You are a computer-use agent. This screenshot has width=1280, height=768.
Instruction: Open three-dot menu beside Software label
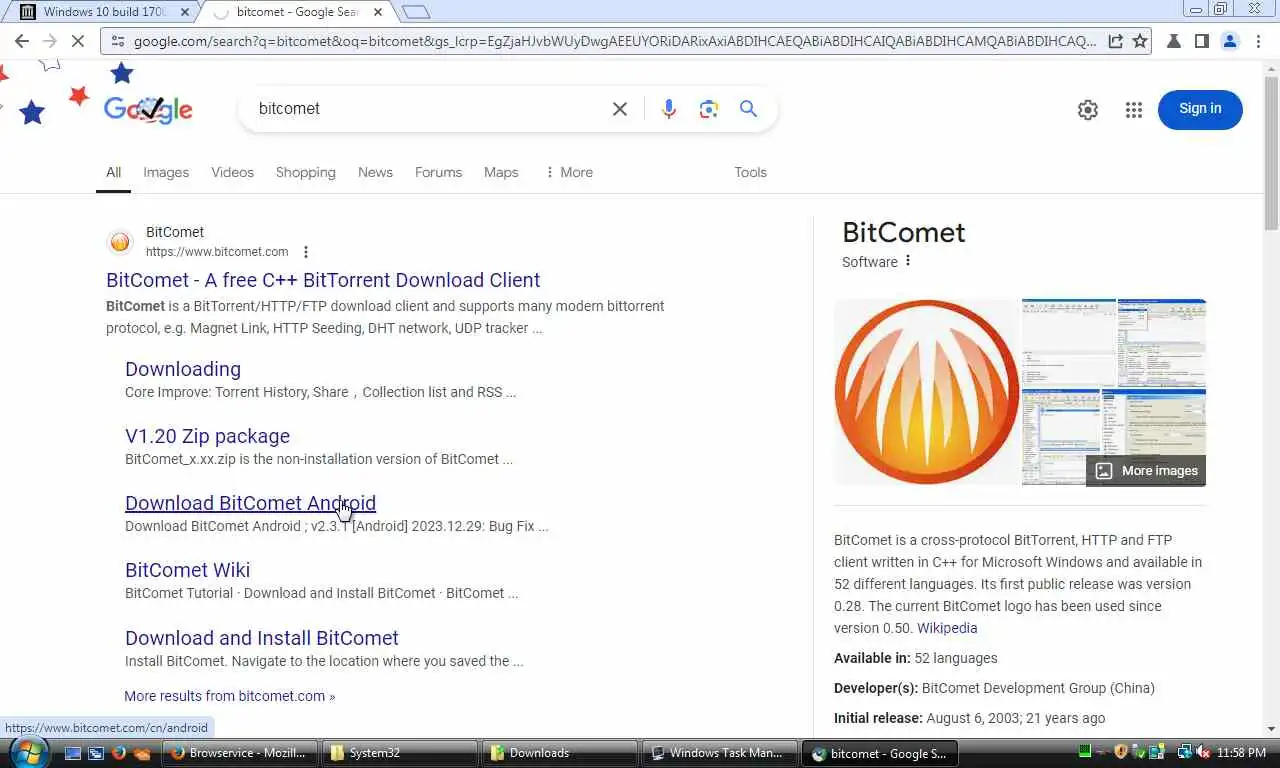(908, 261)
